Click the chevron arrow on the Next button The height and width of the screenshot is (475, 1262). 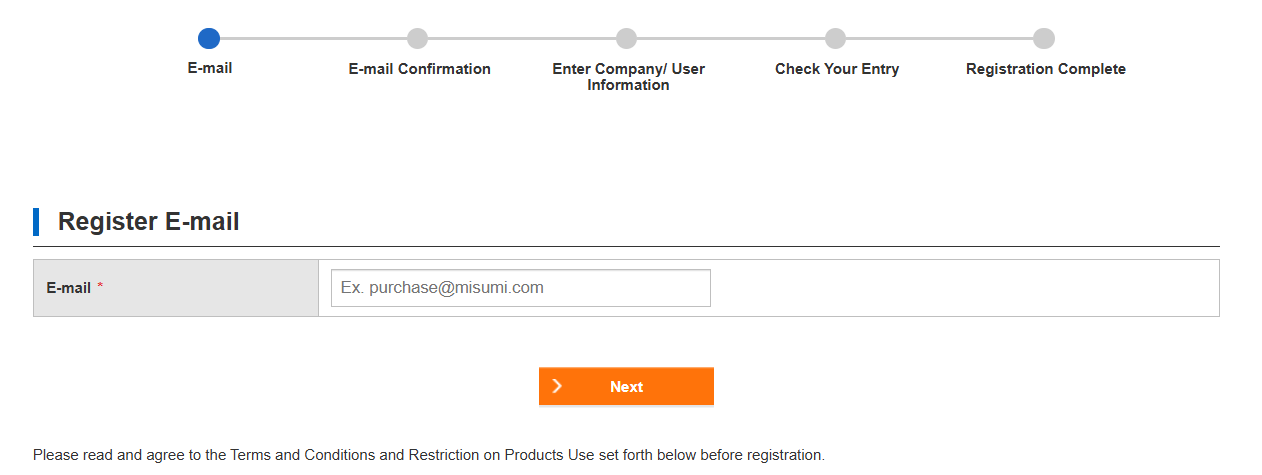[557, 387]
